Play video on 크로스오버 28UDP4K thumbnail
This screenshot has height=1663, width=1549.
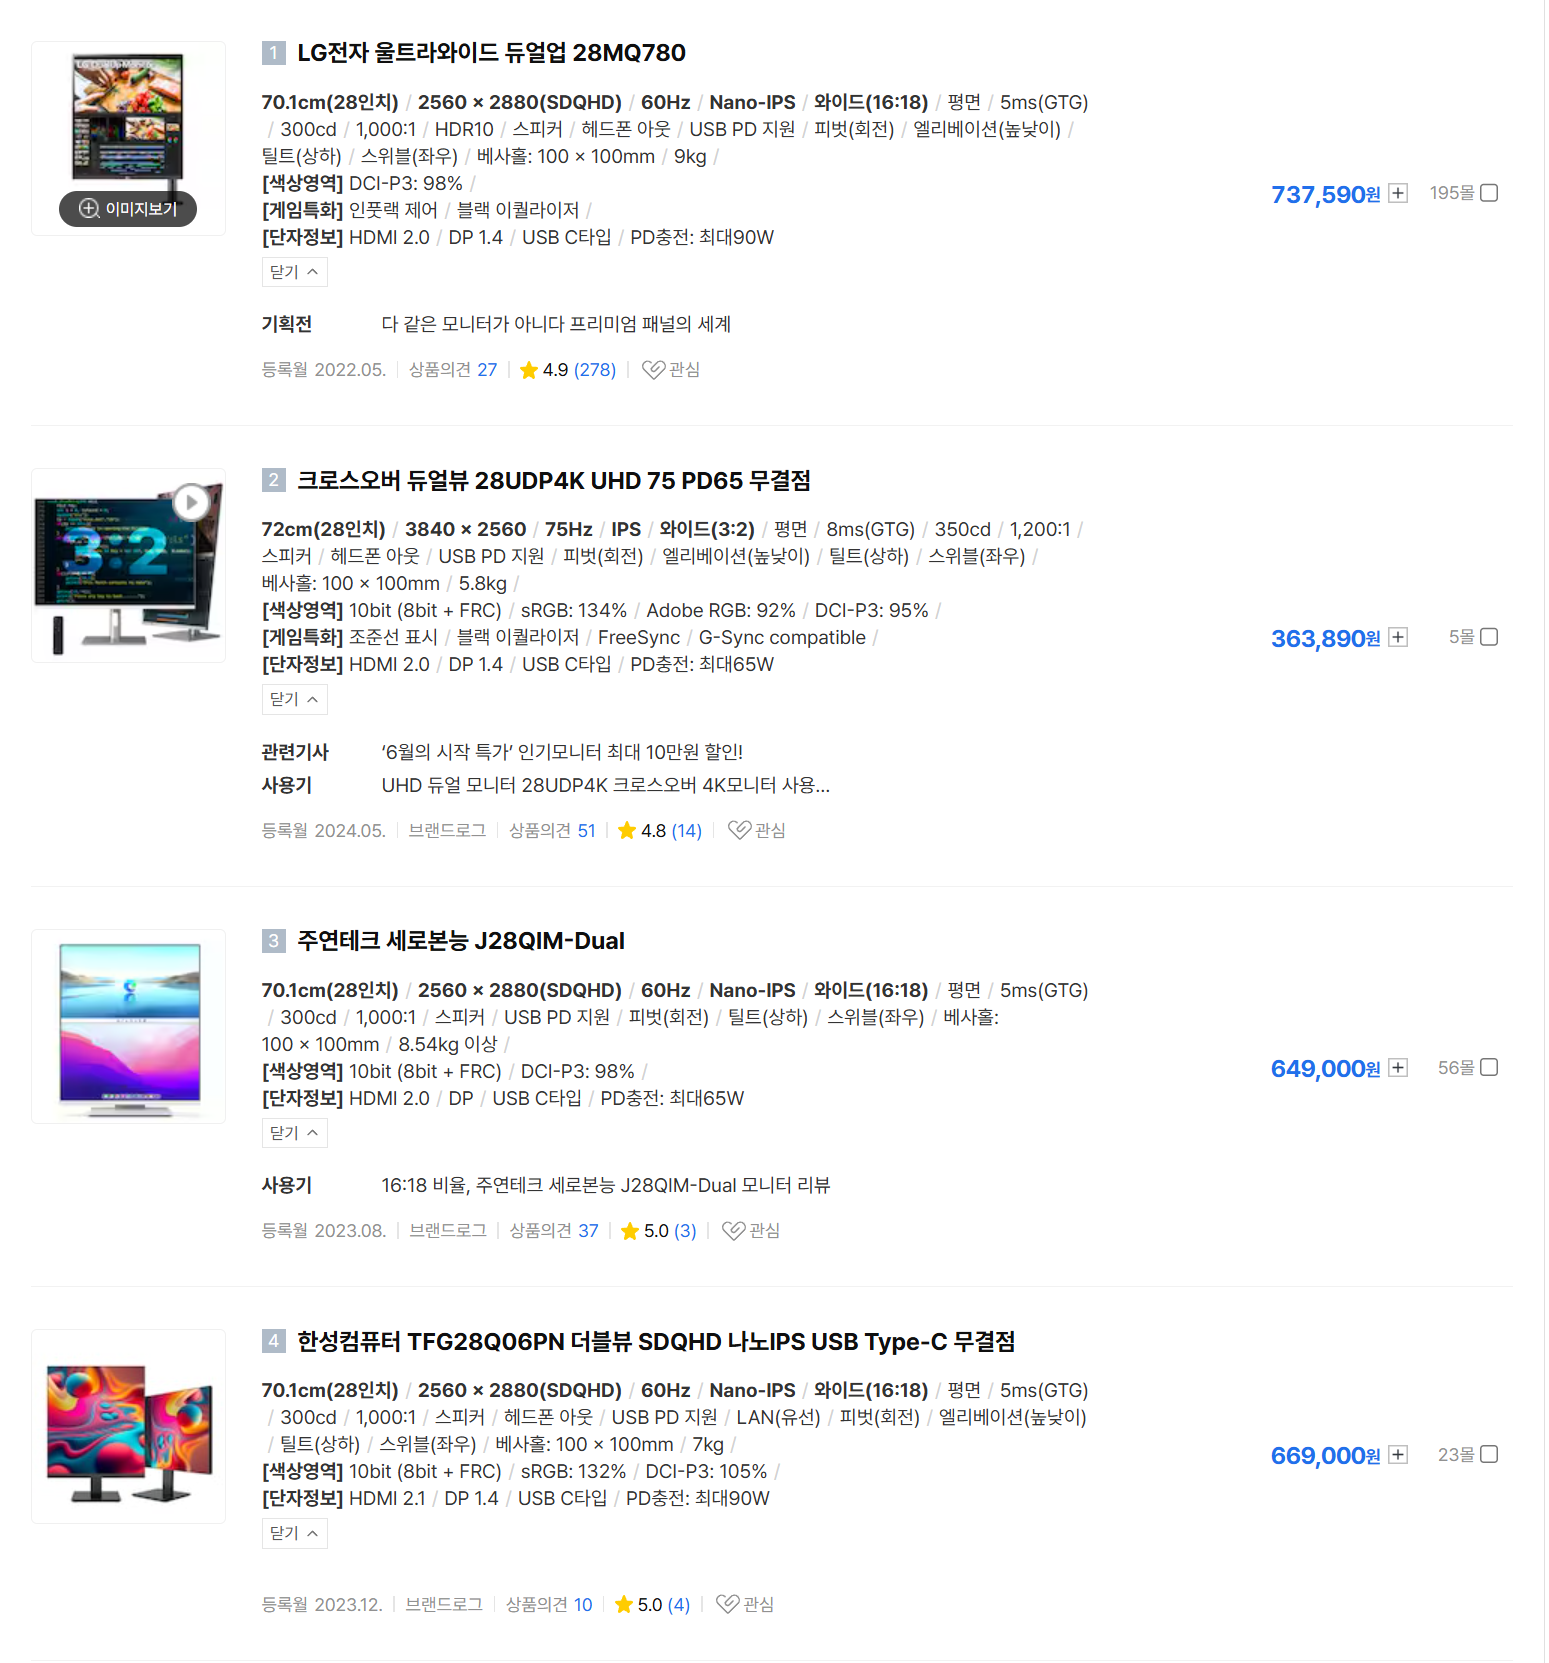[191, 502]
